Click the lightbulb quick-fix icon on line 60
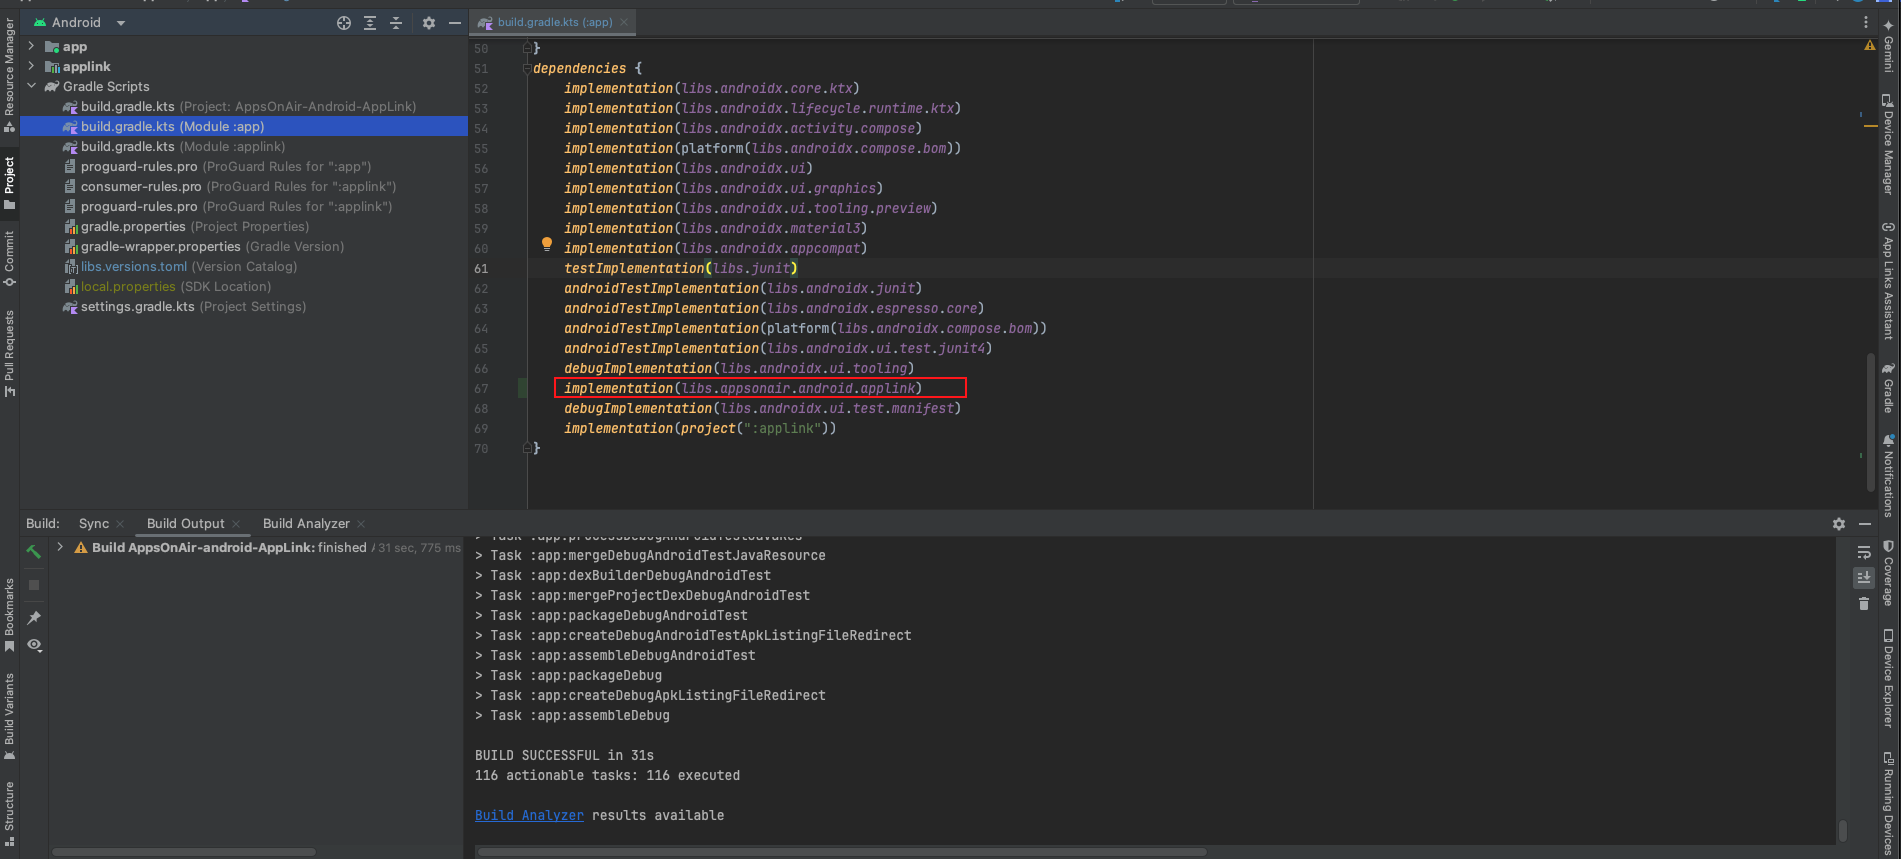 tap(547, 244)
